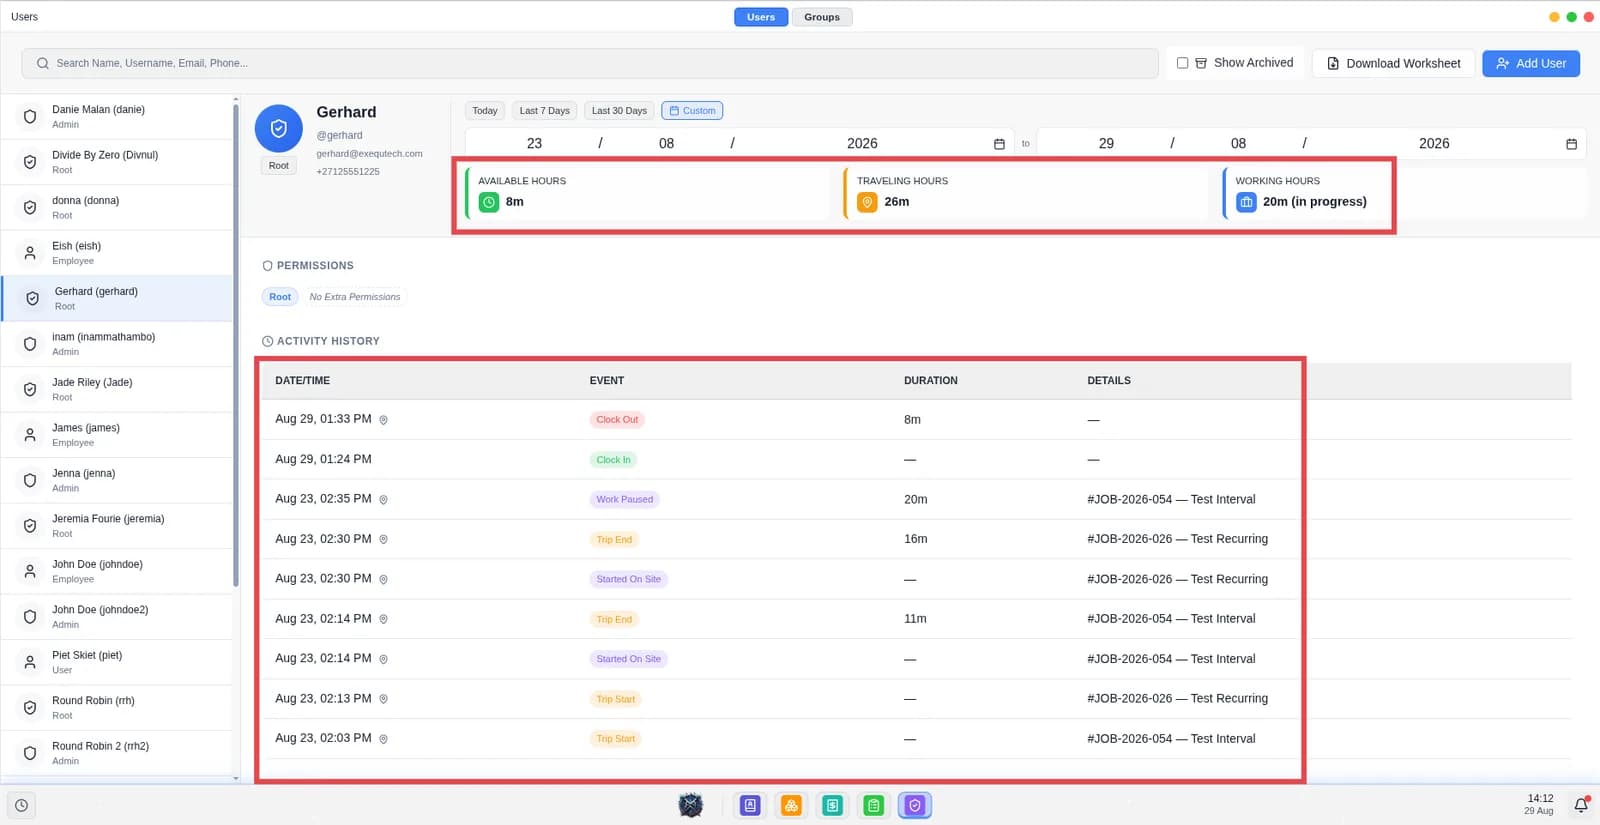This screenshot has height=825, width=1600.
Task: Click the DETAILS column header
Action: pyautogui.click(x=1109, y=381)
